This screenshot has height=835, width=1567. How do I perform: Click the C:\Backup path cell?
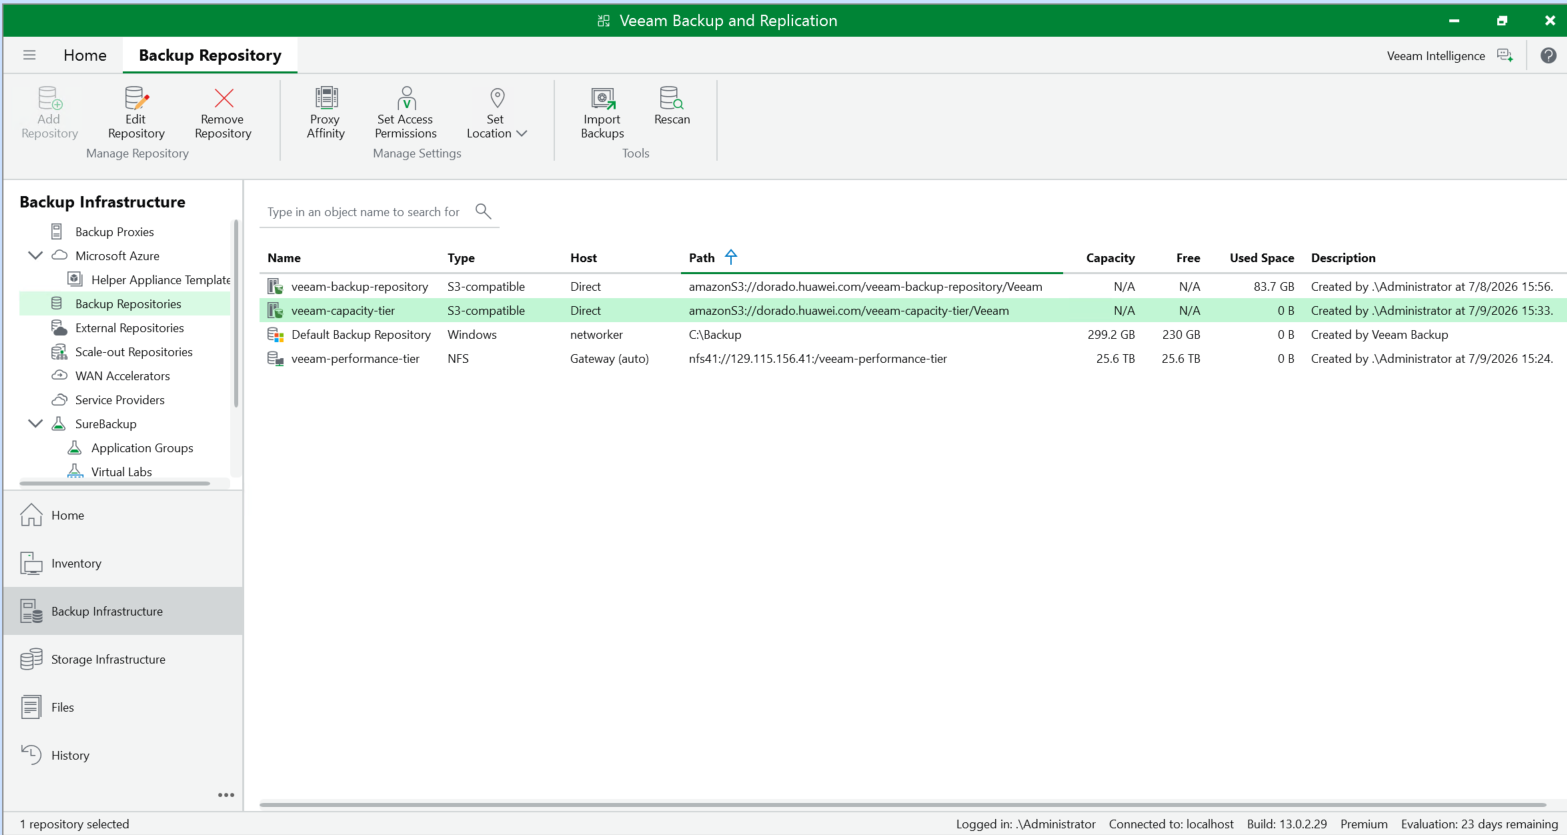click(715, 335)
